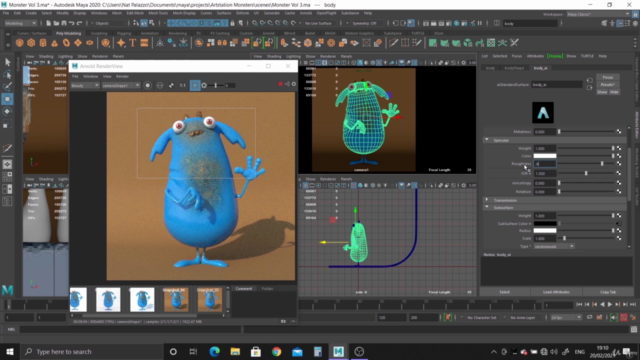
Task: Toggle the auto keyframe button
Action: pos(623,317)
